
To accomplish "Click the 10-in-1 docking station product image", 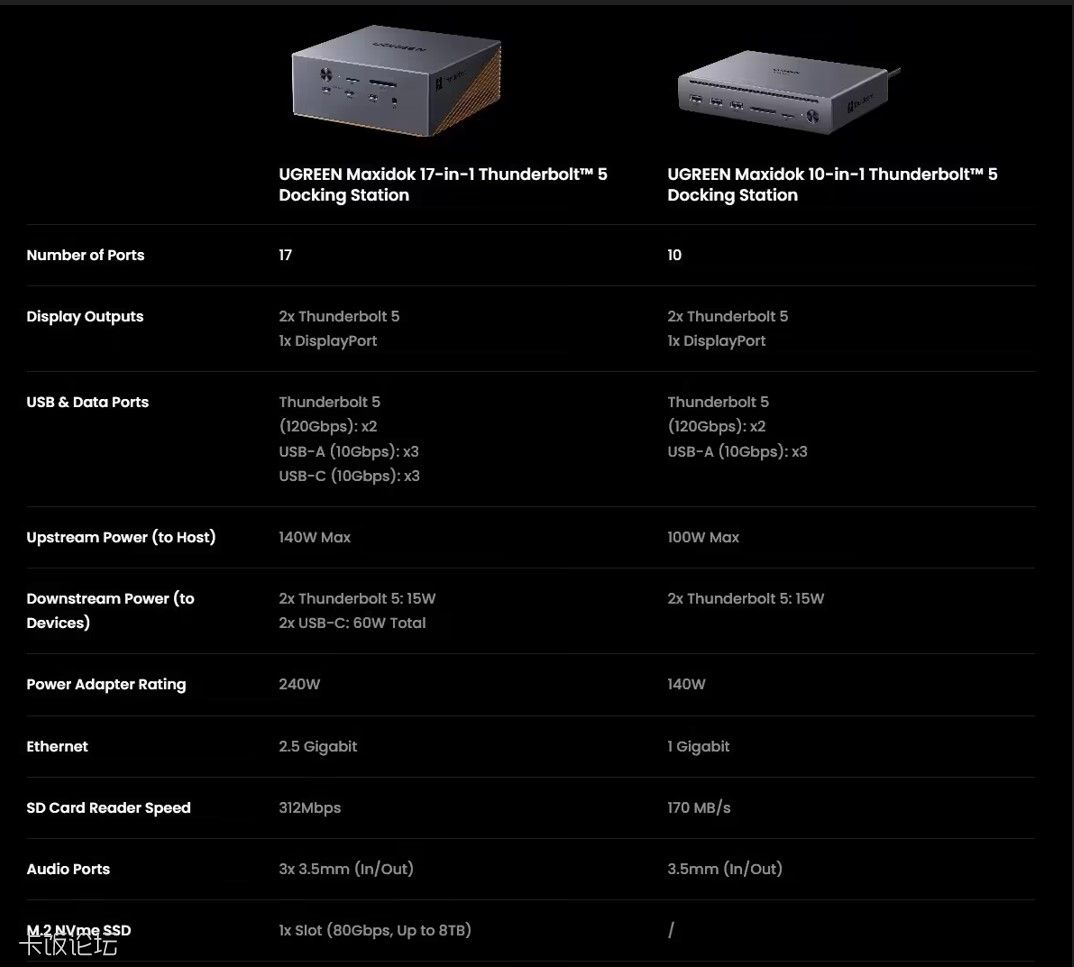I will (x=785, y=97).
